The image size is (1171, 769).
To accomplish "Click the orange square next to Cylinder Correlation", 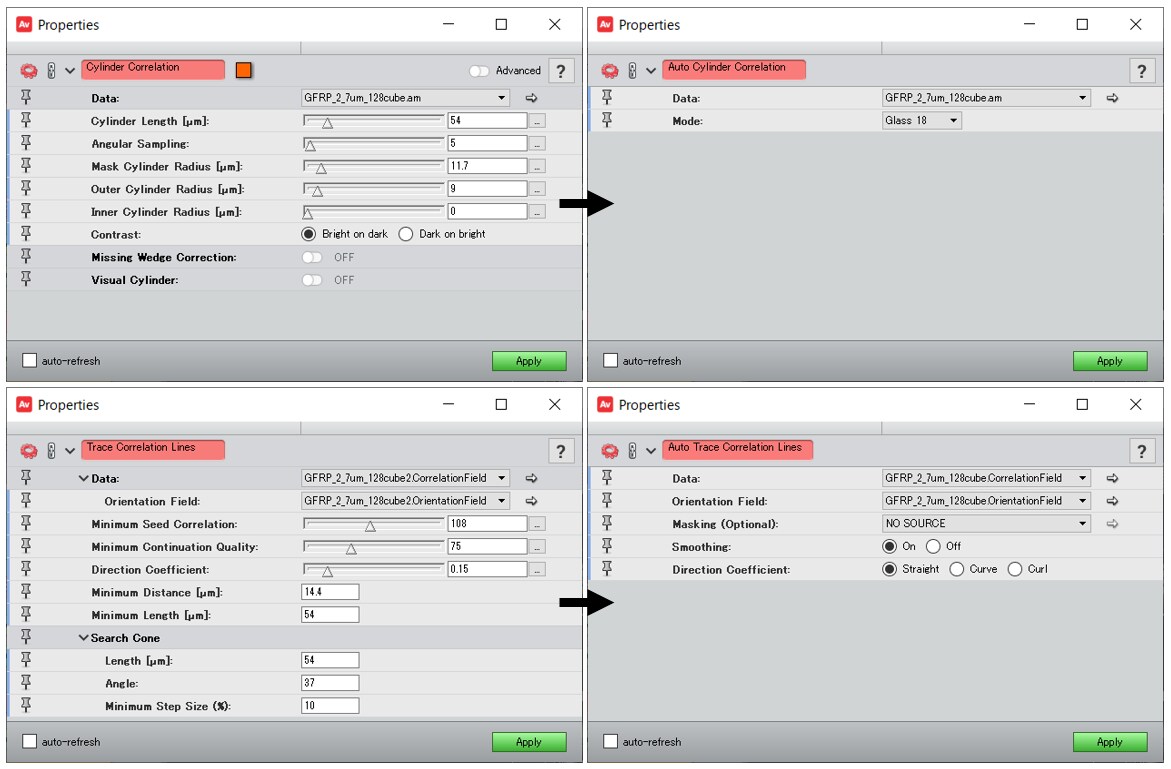I will point(244,70).
